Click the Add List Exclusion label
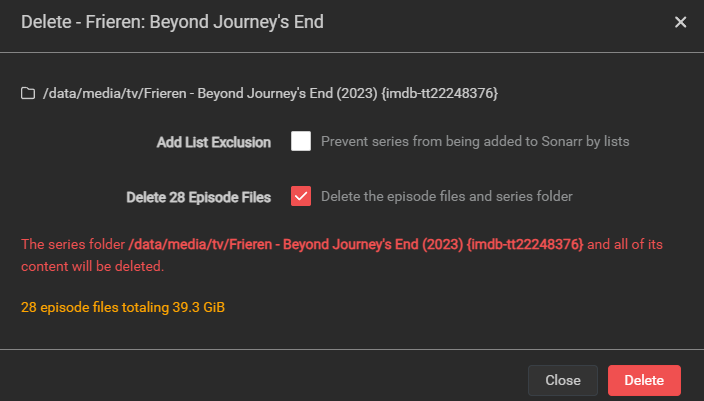This screenshot has height=401, width=704. point(214,142)
